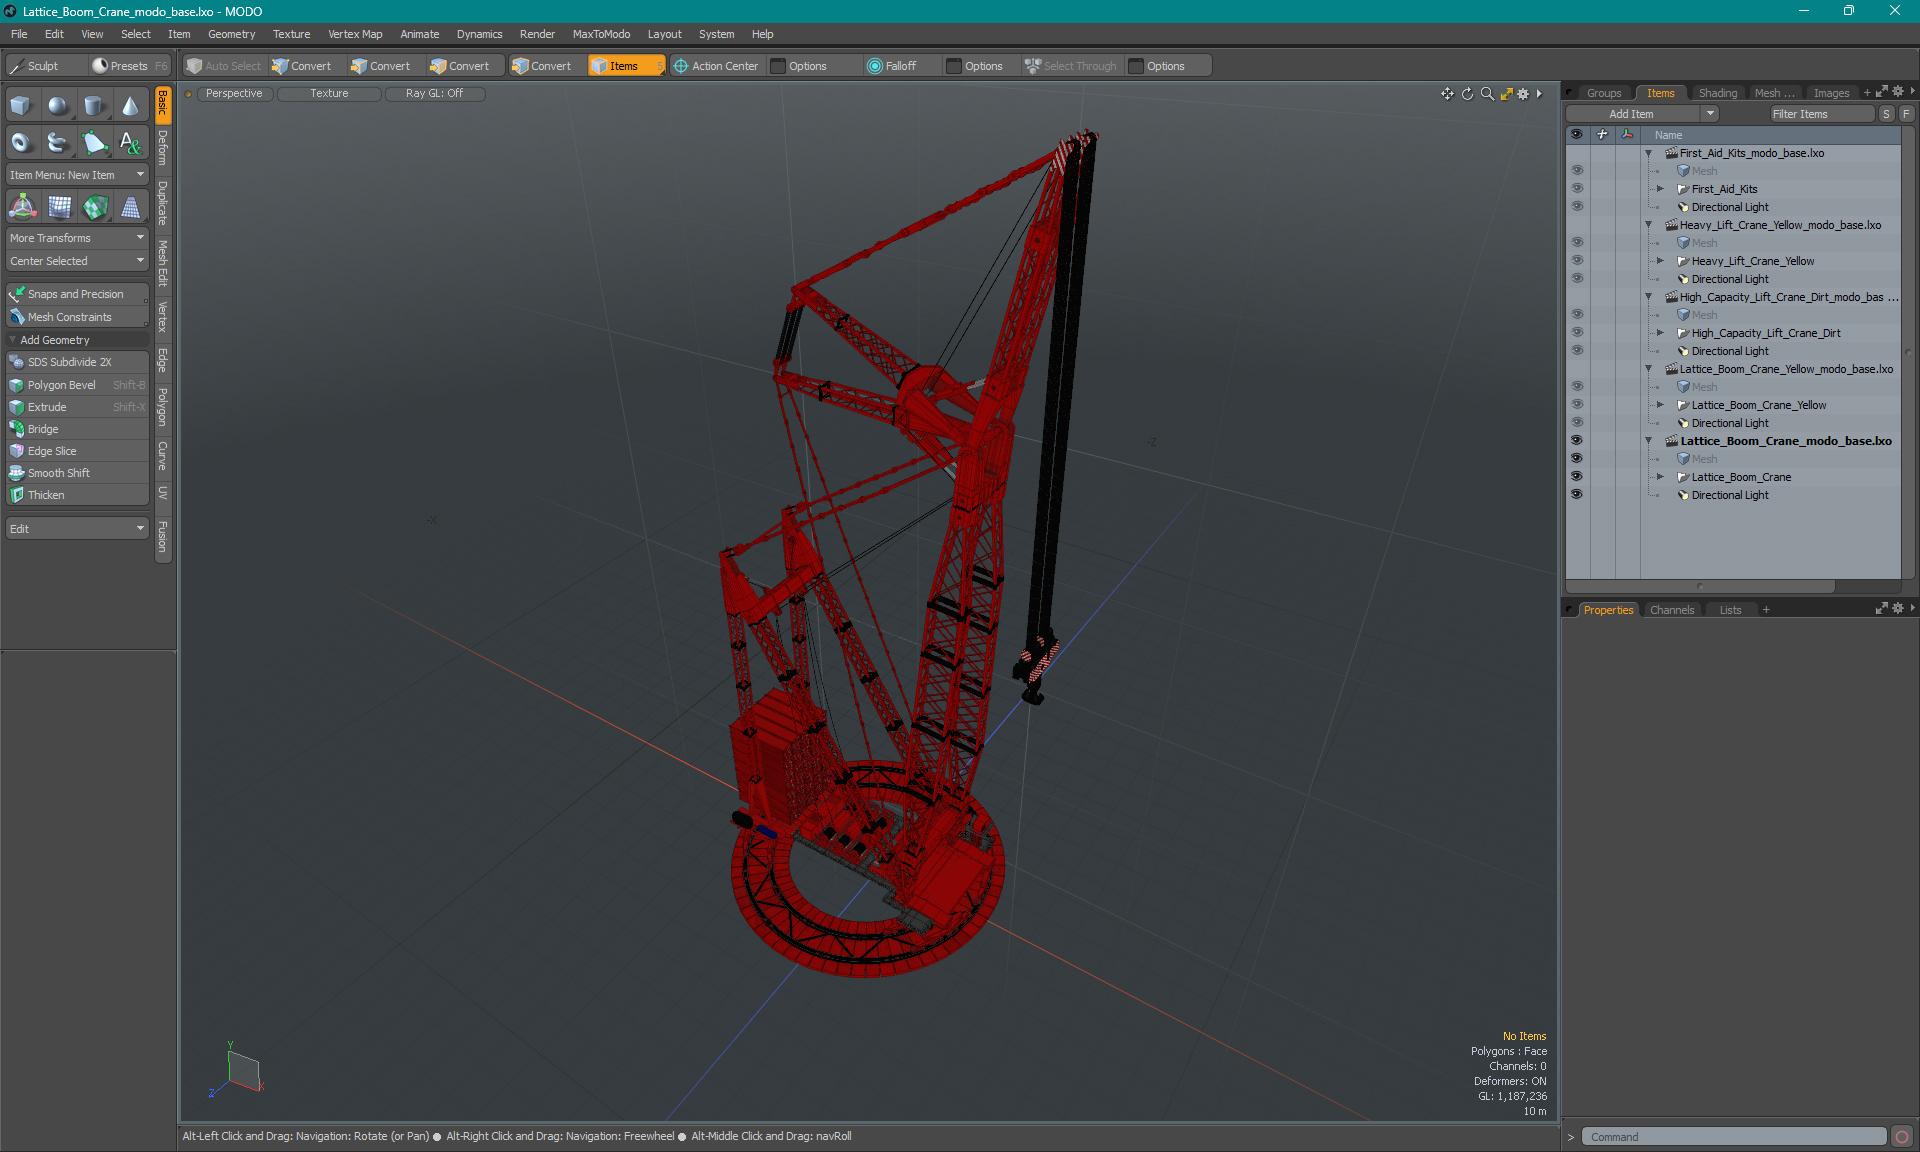Click the viewport zoom magnifier icon
The height and width of the screenshot is (1152, 1920).
[1487, 93]
